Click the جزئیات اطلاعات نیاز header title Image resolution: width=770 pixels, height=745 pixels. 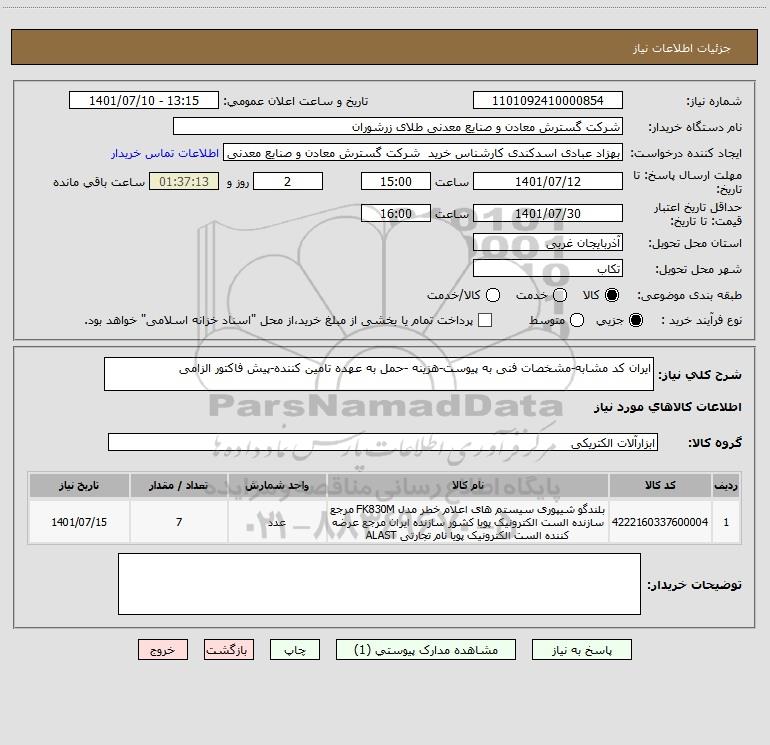click(682, 48)
